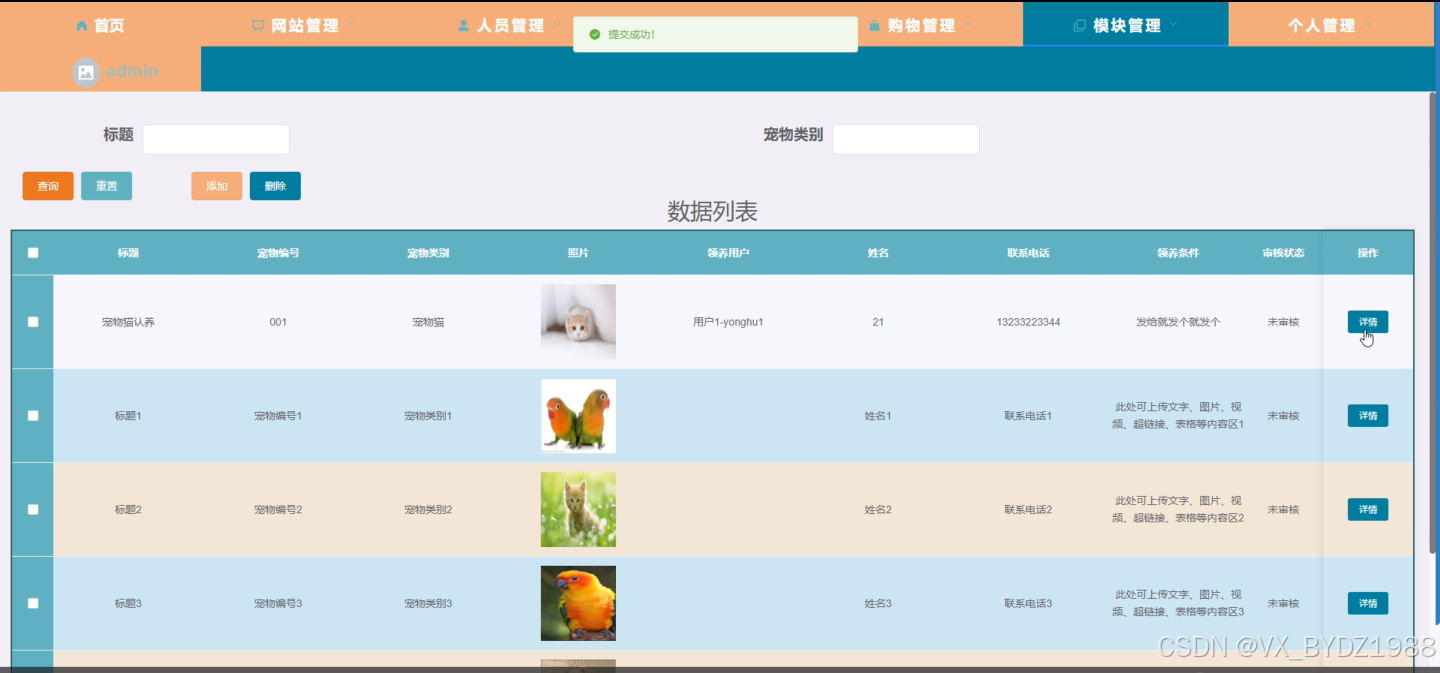Click the green success icon in the toast
Viewport: 1440px width, 673px height.
point(595,34)
